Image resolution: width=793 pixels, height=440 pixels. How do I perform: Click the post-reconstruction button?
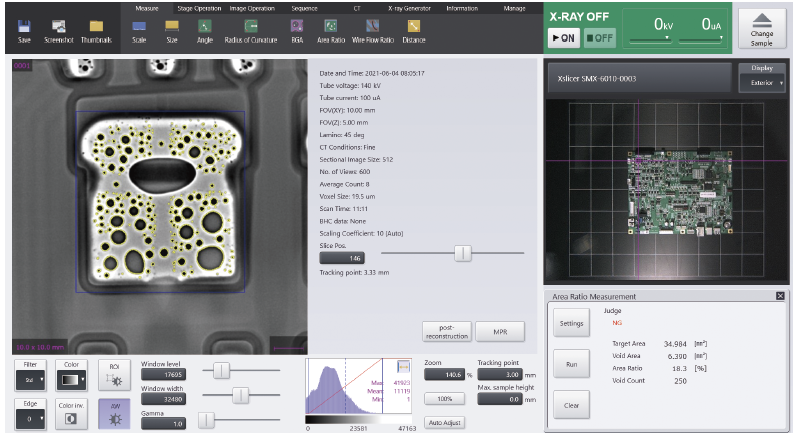pyautogui.click(x=447, y=332)
